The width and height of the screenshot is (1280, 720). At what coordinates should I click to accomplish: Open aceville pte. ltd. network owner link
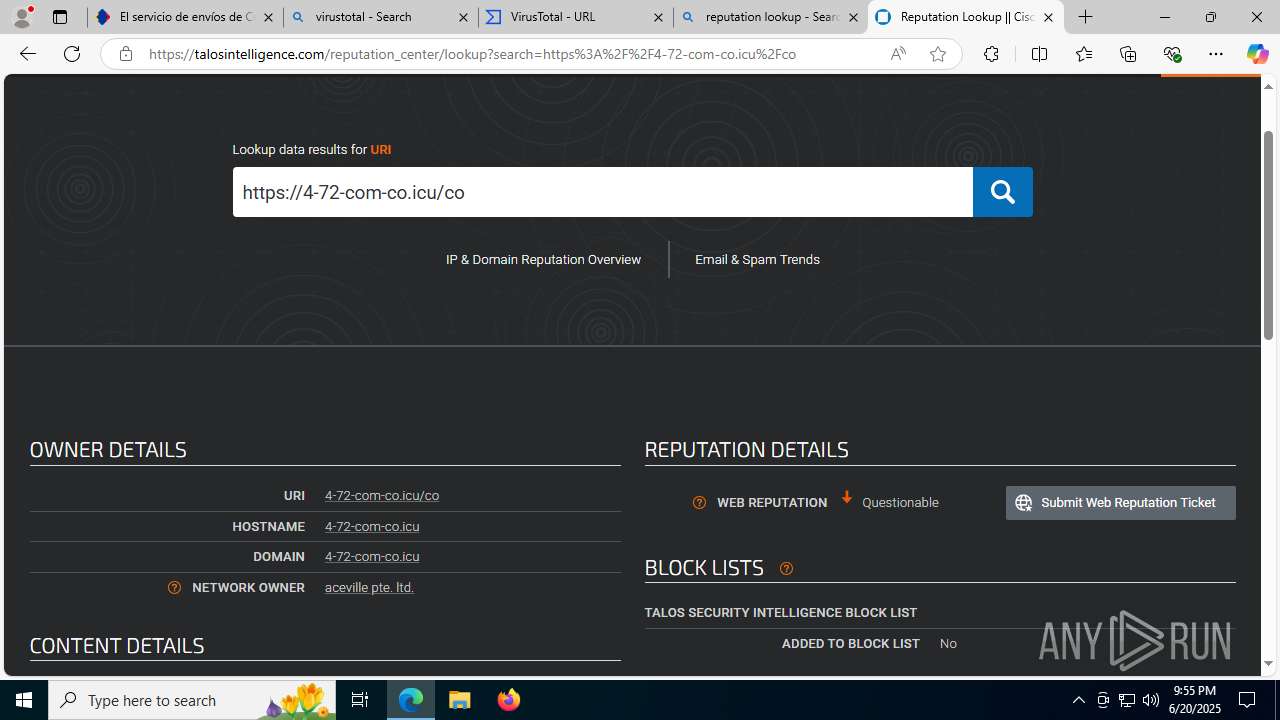coord(369,588)
